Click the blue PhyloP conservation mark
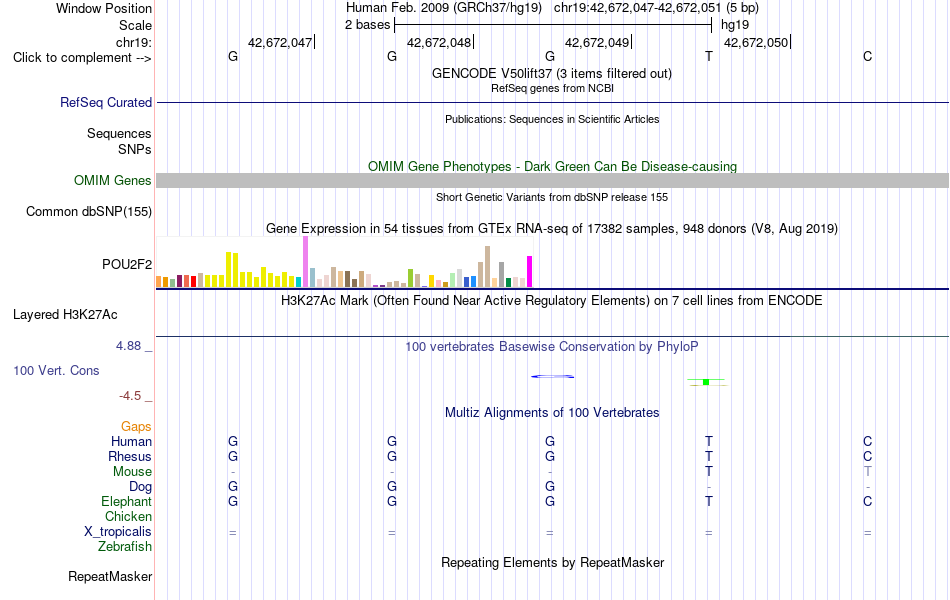 tap(553, 376)
